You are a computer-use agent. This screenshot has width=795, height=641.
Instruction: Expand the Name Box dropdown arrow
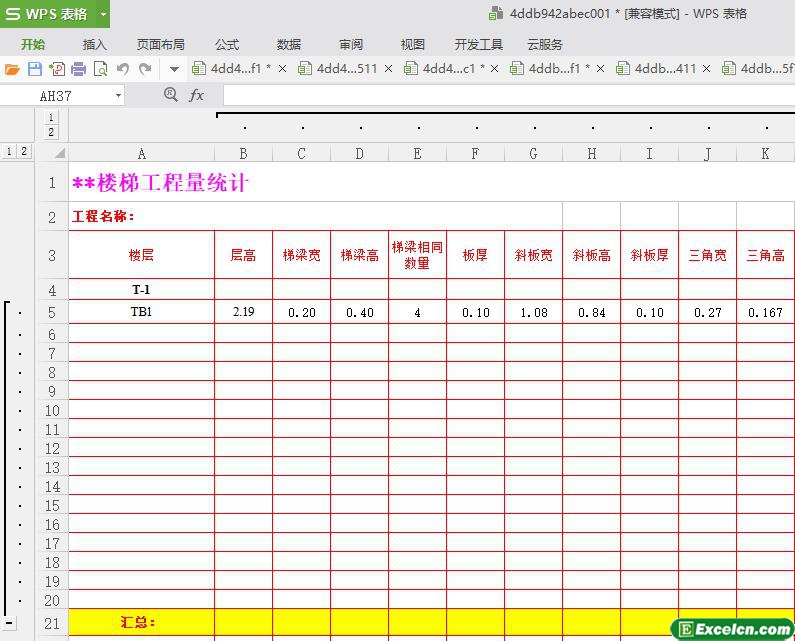118,96
